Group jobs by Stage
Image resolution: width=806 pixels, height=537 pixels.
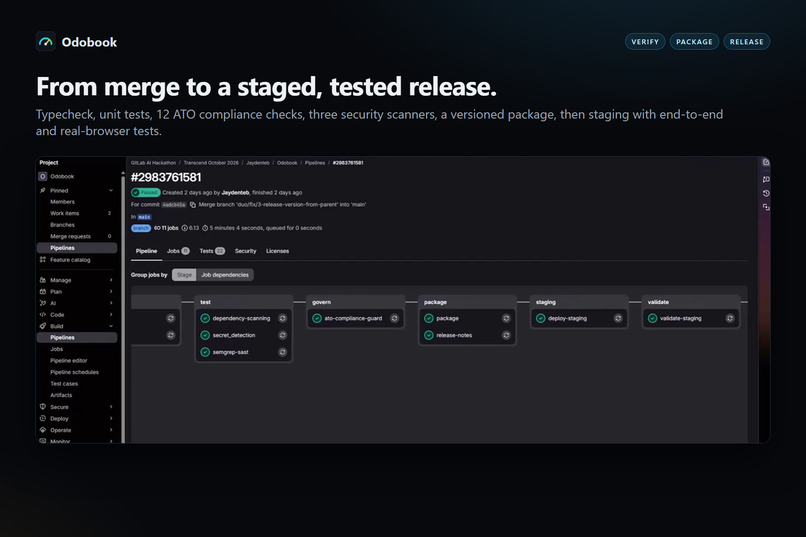(x=184, y=275)
